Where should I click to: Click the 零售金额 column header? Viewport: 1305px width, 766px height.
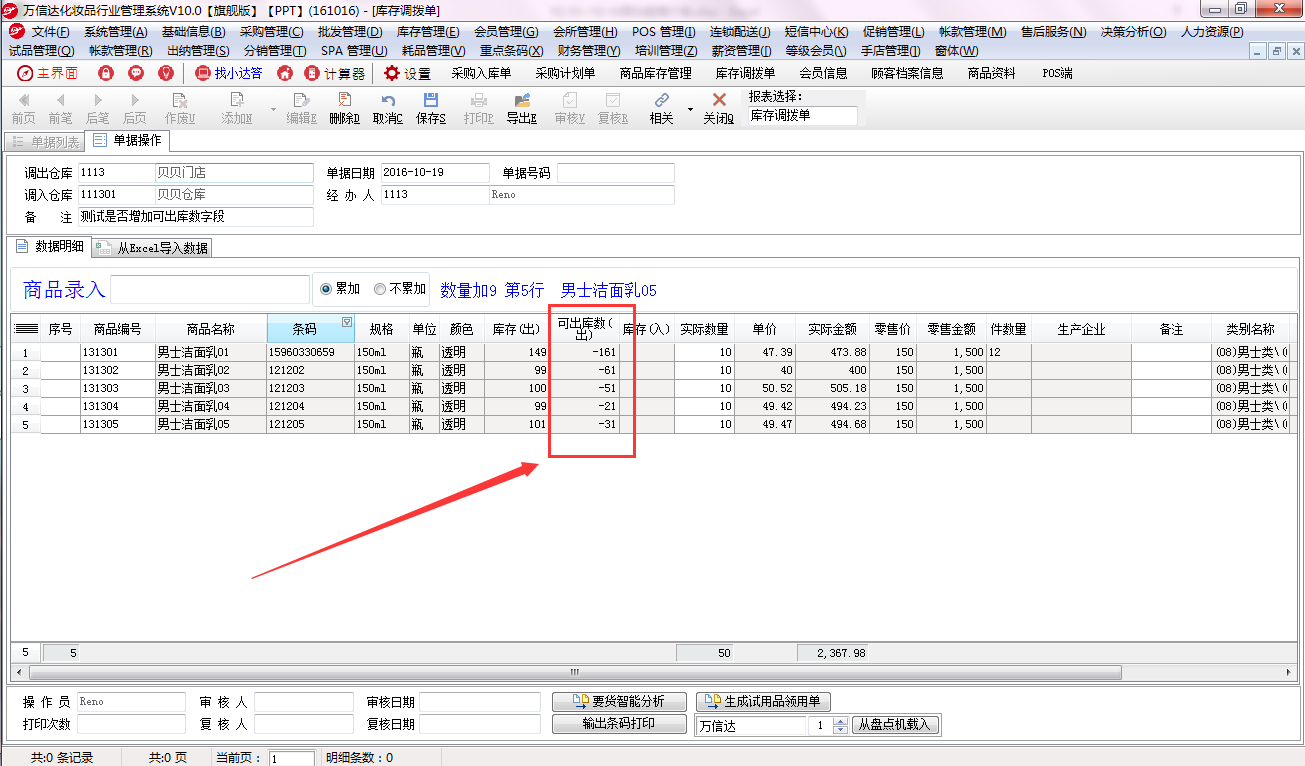click(x=951, y=329)
